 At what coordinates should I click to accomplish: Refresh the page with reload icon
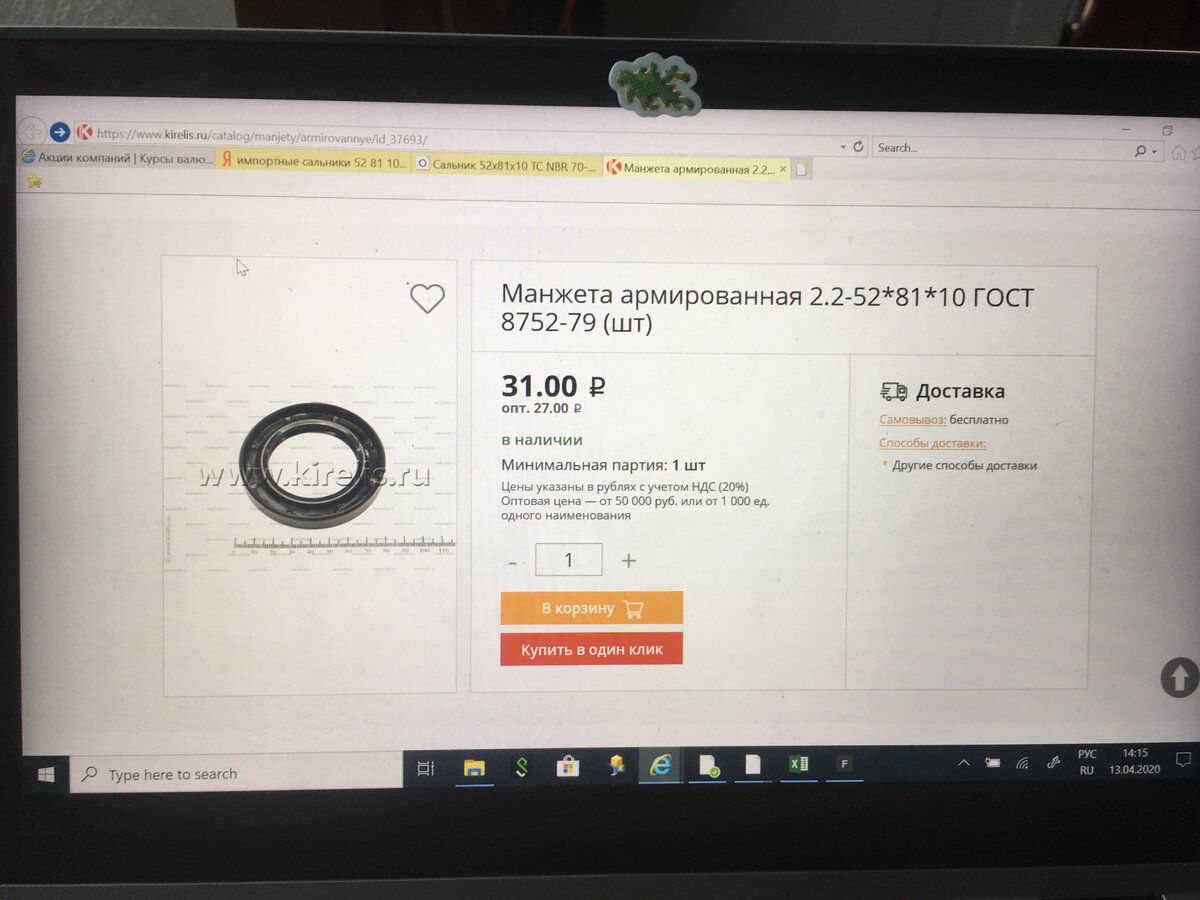pyautogui.click(x=858, y=147)
